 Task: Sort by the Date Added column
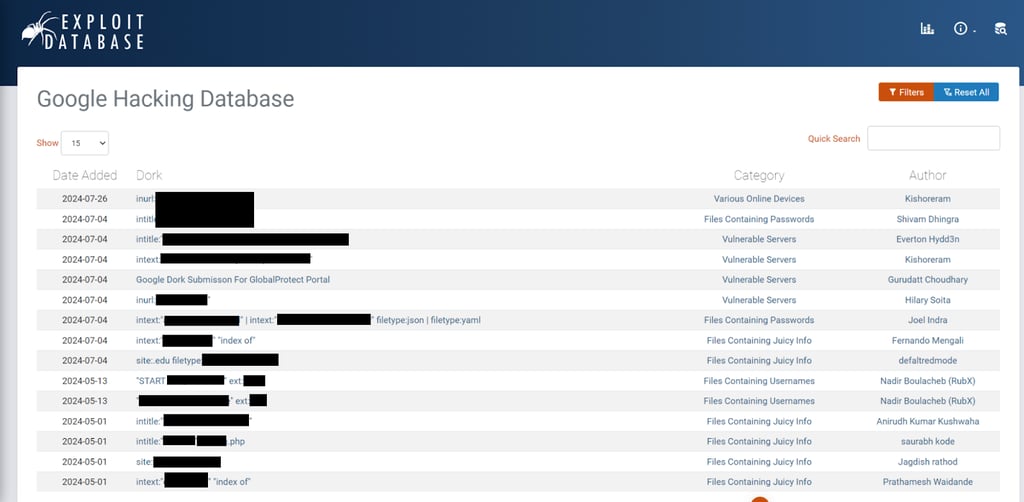85,175
